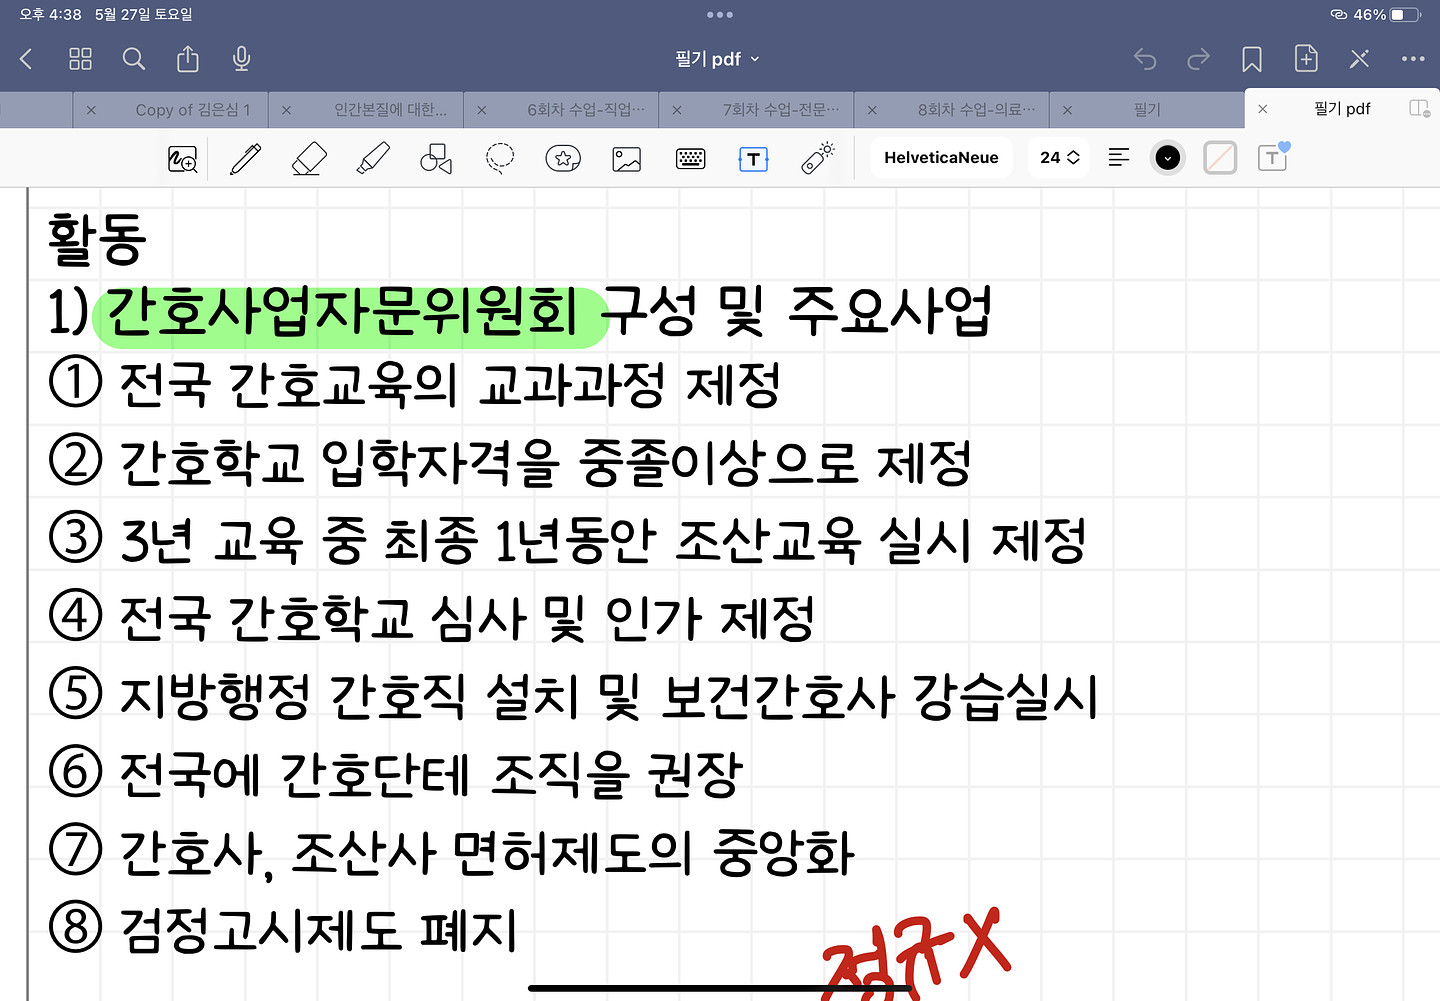Go back with the back arrow
The image size is (1440, 1001).
(x=27, y=59)
